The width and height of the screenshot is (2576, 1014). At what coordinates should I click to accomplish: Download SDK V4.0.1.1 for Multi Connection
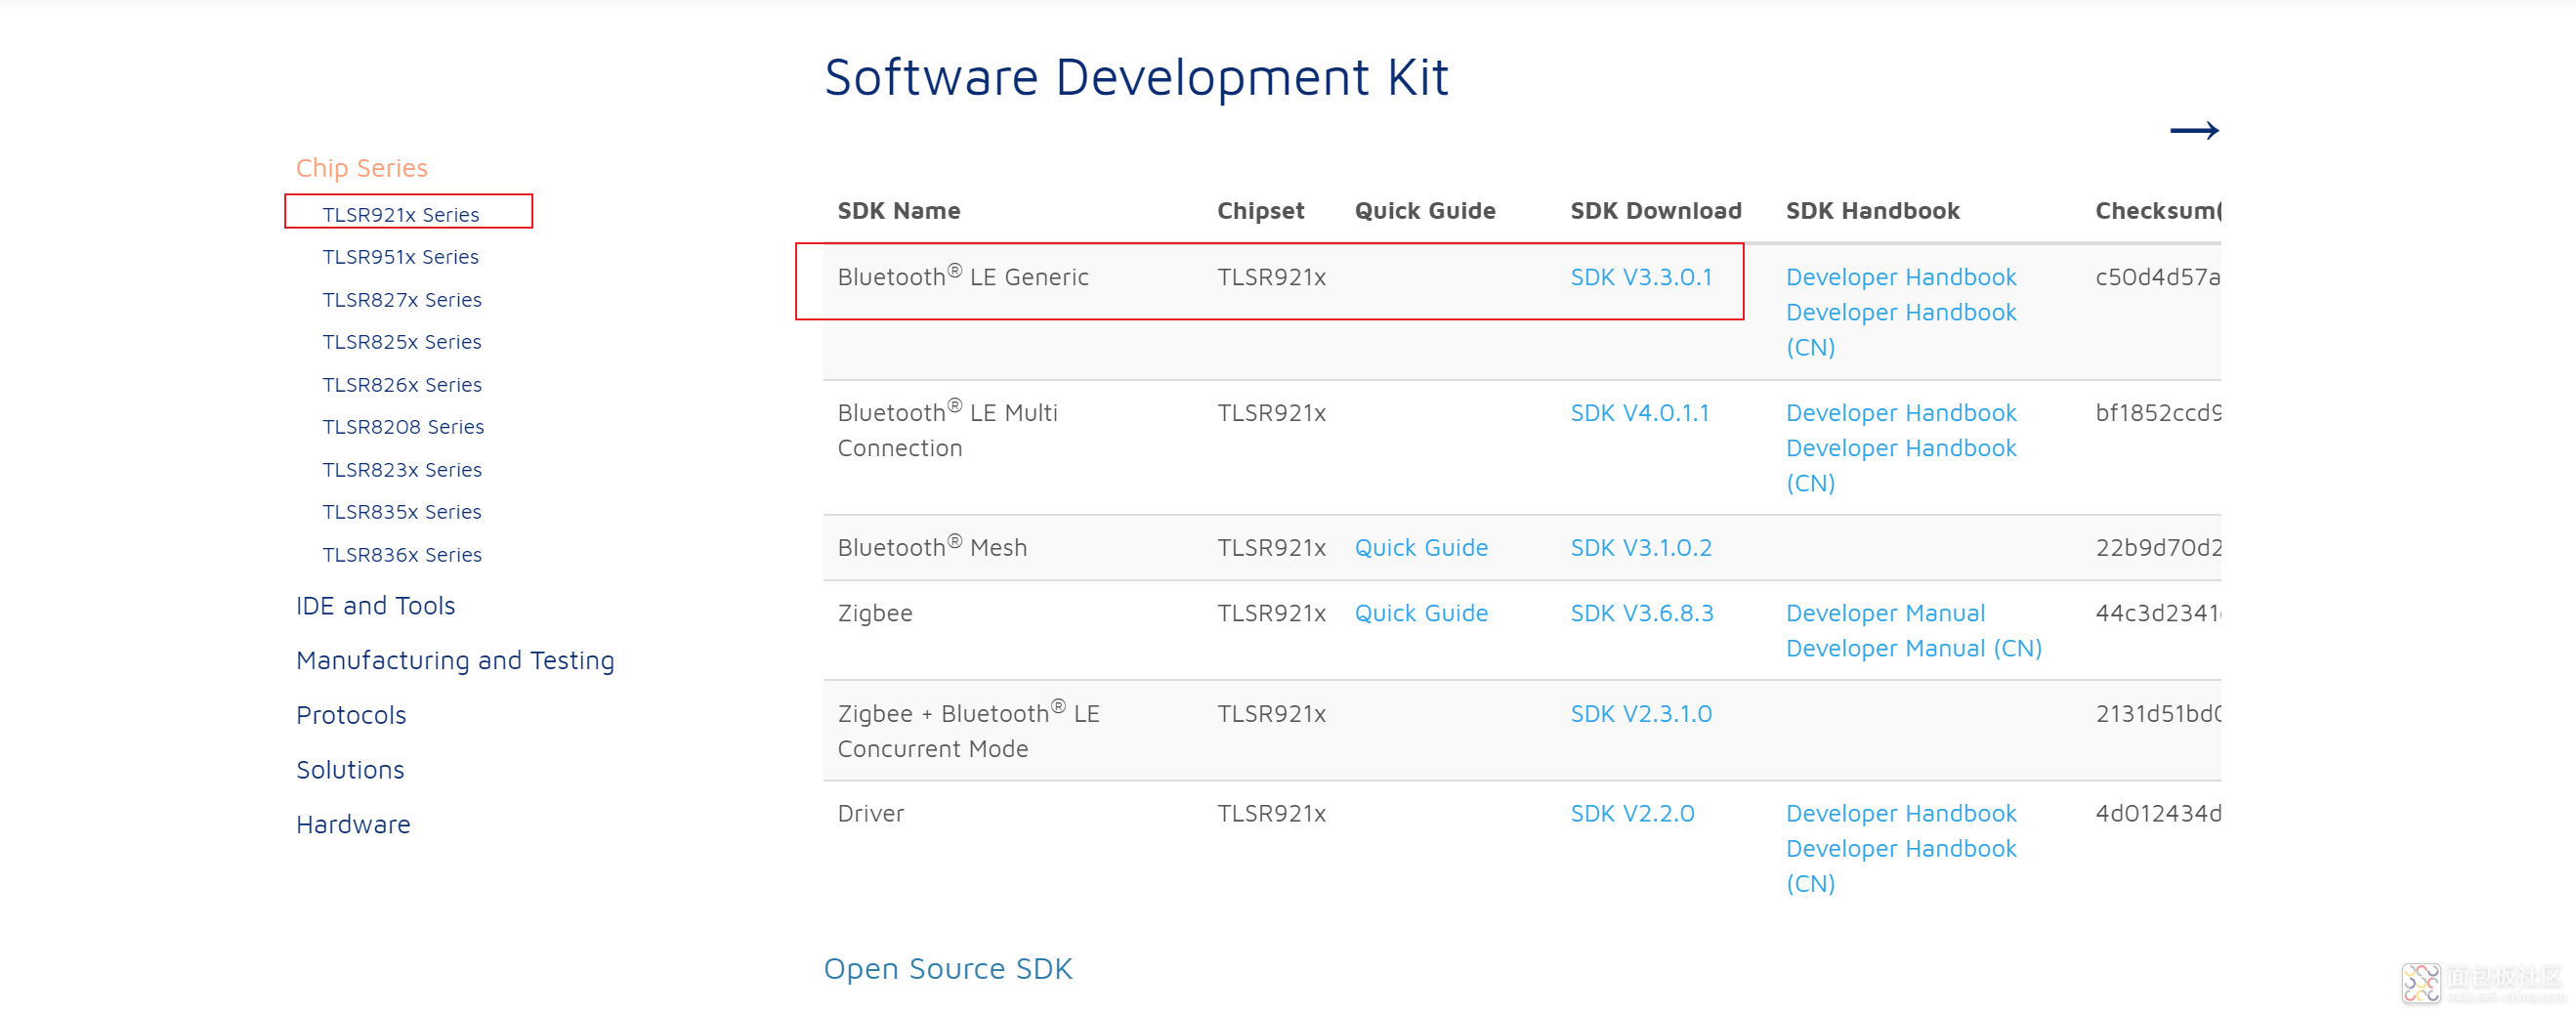coord(1640,413)
